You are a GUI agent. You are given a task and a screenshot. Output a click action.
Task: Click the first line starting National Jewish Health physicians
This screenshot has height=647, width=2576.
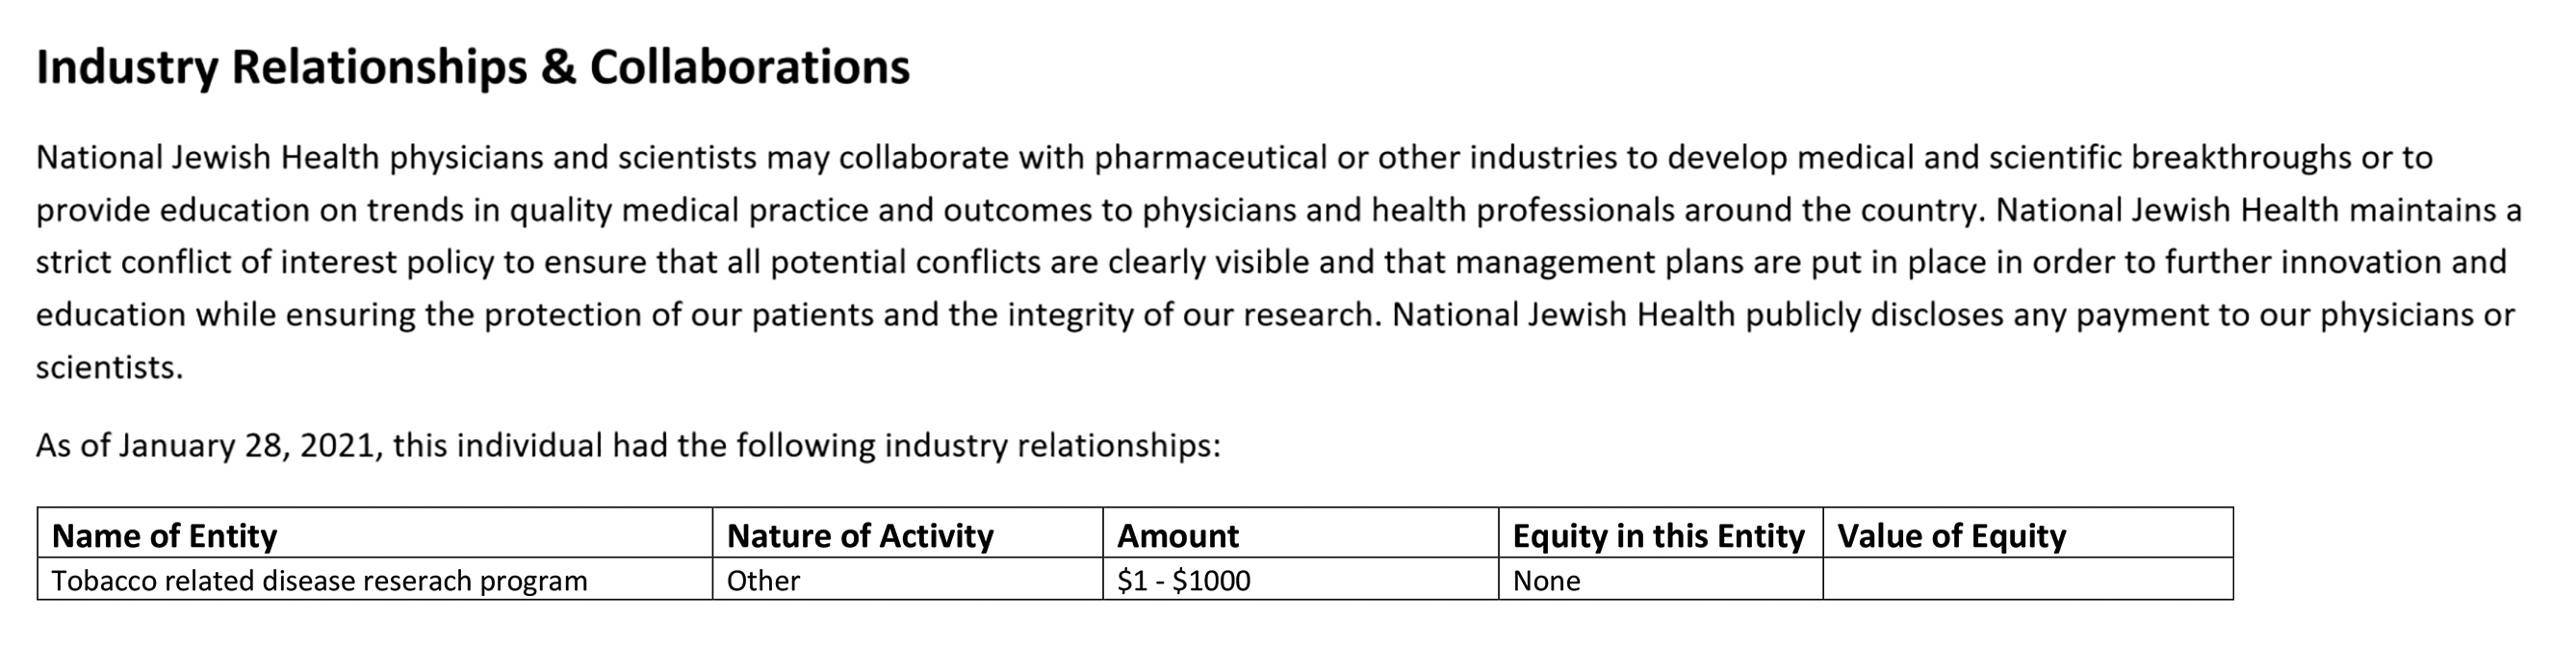click(1234, 158)
